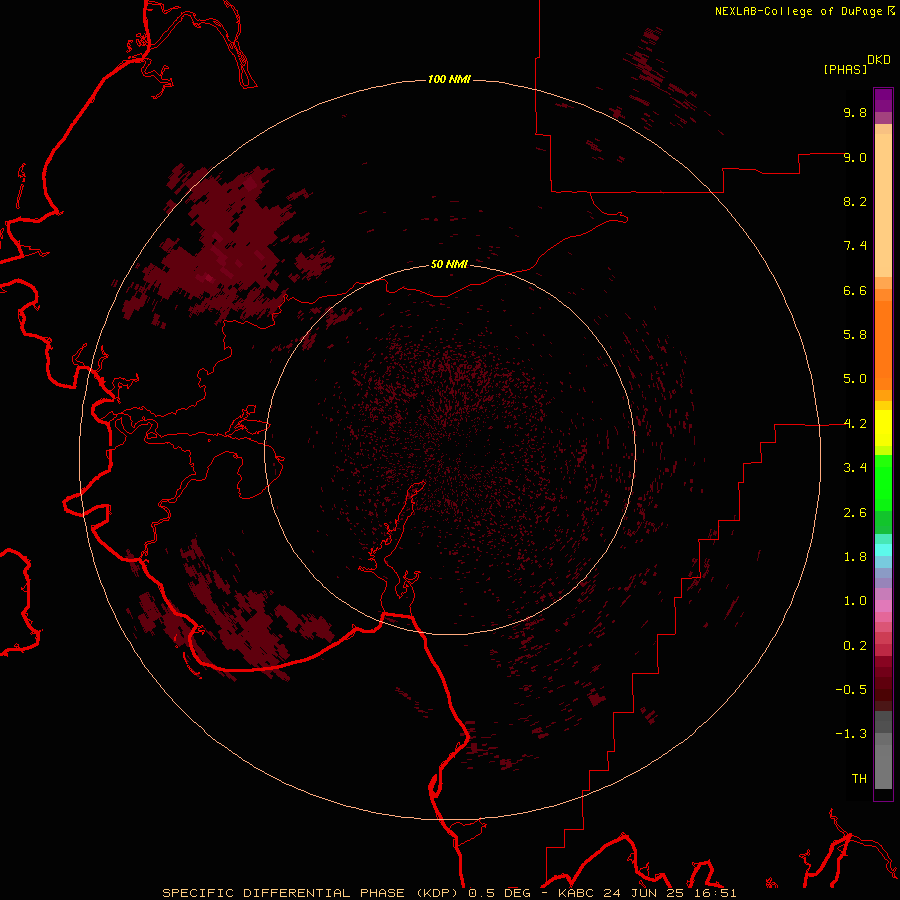Click the yellow band on the color bar
Image resolution: width=900 pixels, height=900 pixels.
pyautogui.click(x=883, y=428)
